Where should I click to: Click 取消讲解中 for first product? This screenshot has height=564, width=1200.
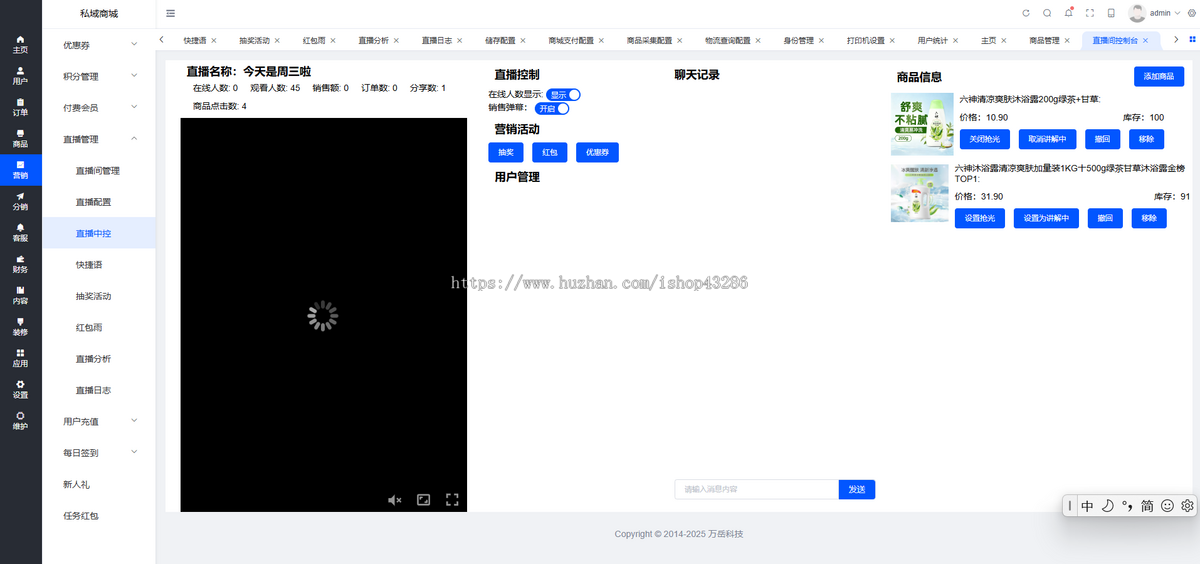click(1048, 139)
